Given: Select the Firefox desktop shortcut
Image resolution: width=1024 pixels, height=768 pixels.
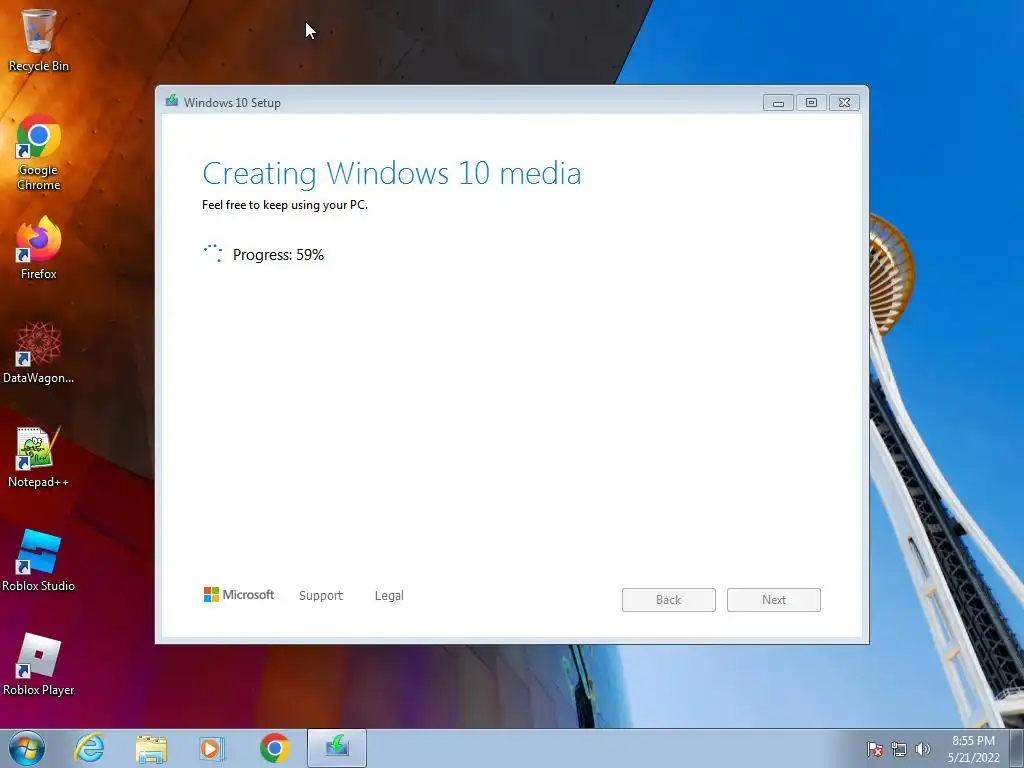Looking at the screenshot, I should 39,248.
